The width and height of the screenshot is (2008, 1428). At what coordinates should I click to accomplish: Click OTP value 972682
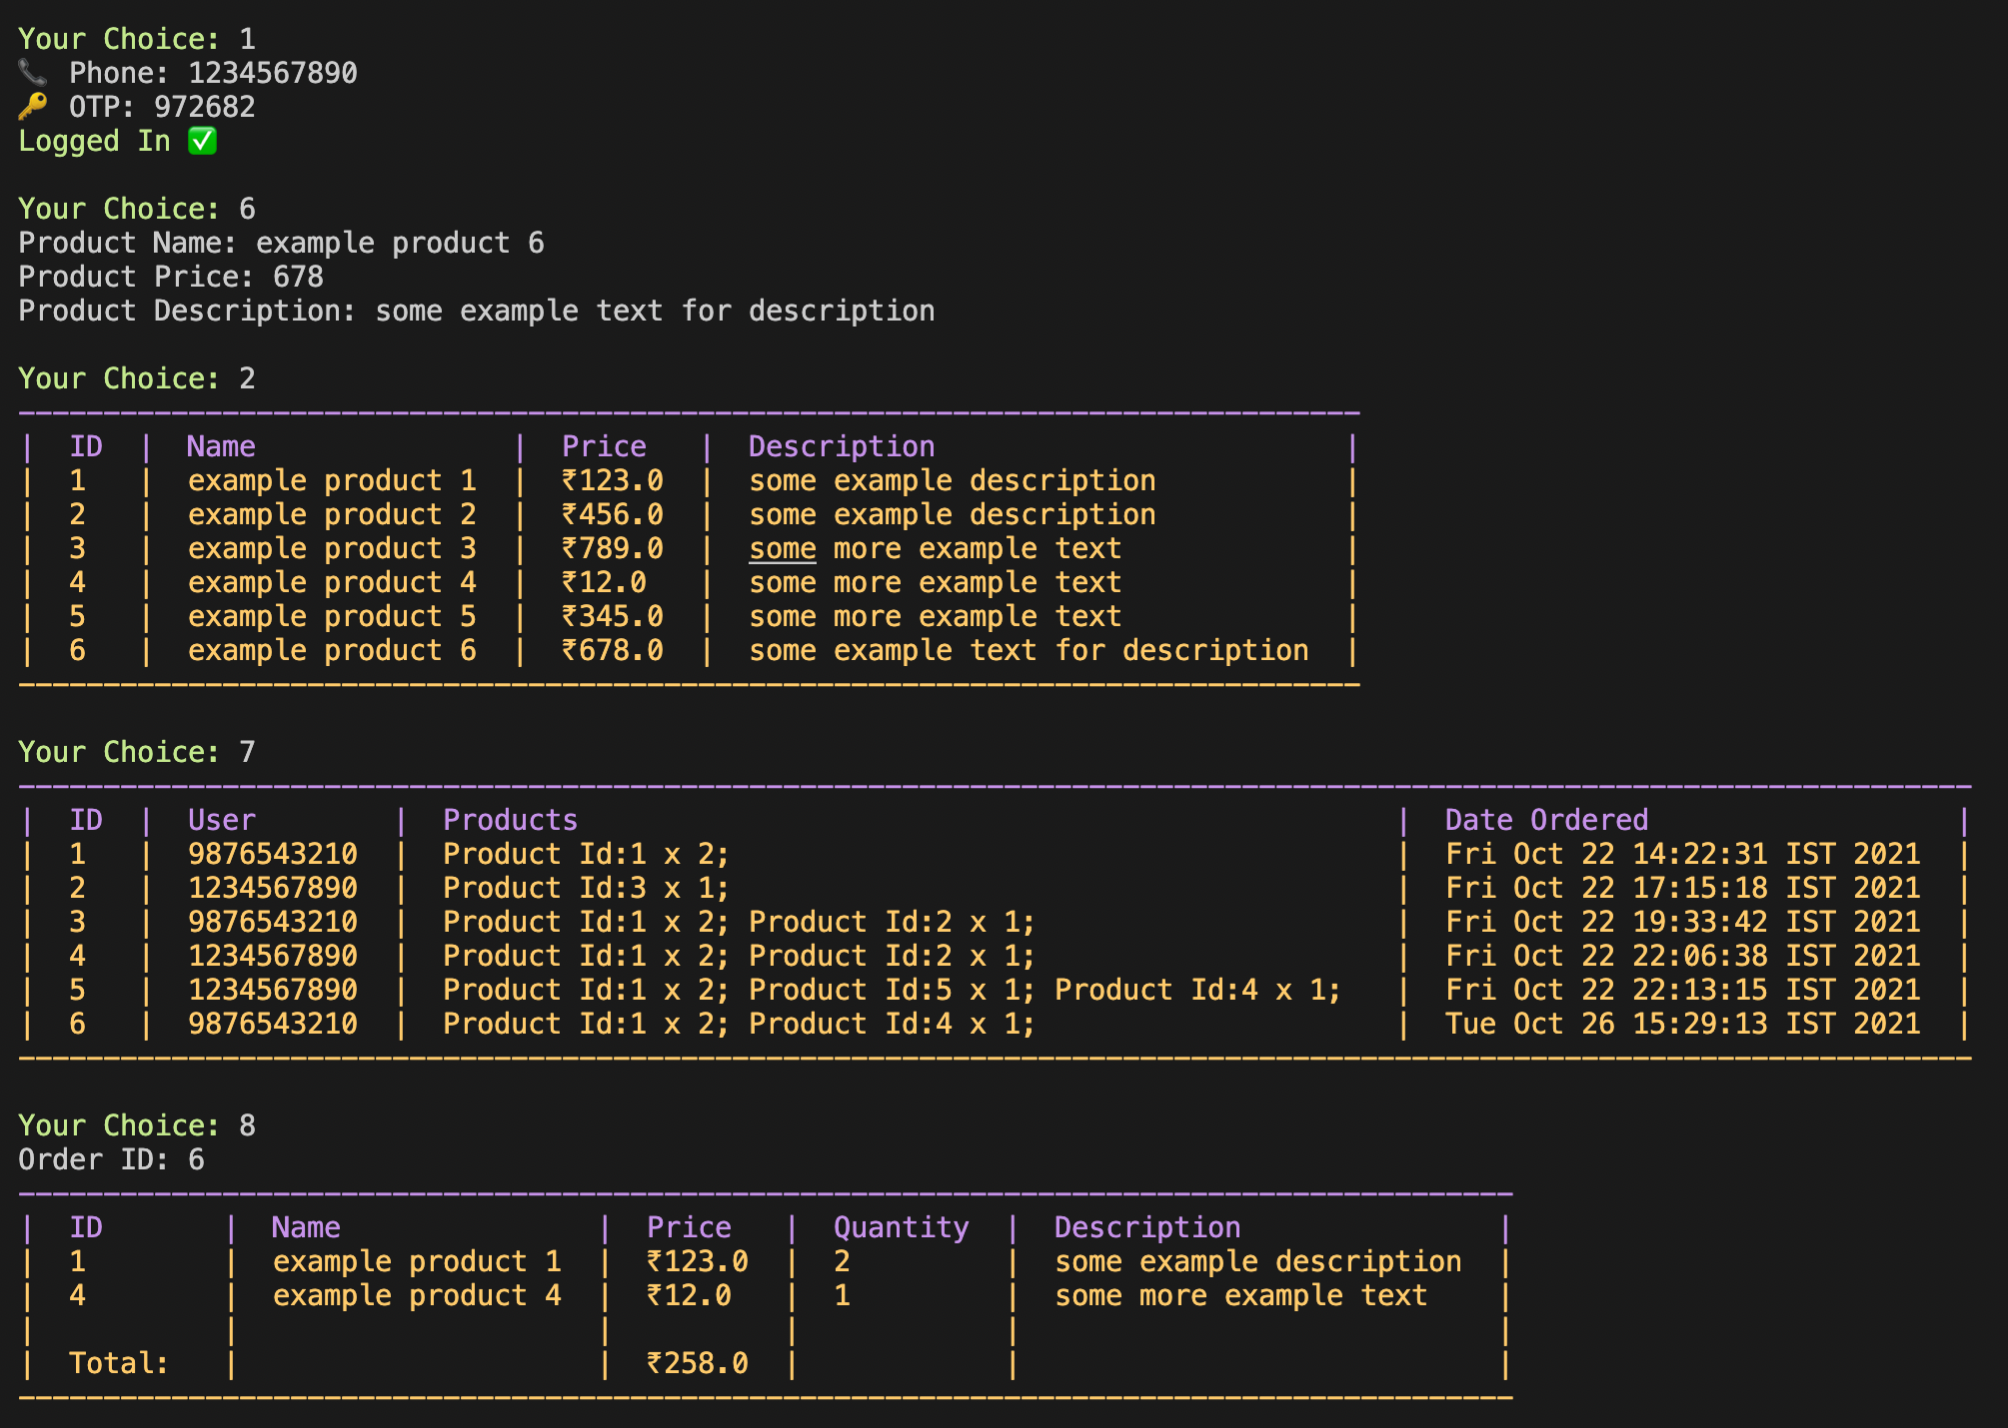(x=205, y=107)
